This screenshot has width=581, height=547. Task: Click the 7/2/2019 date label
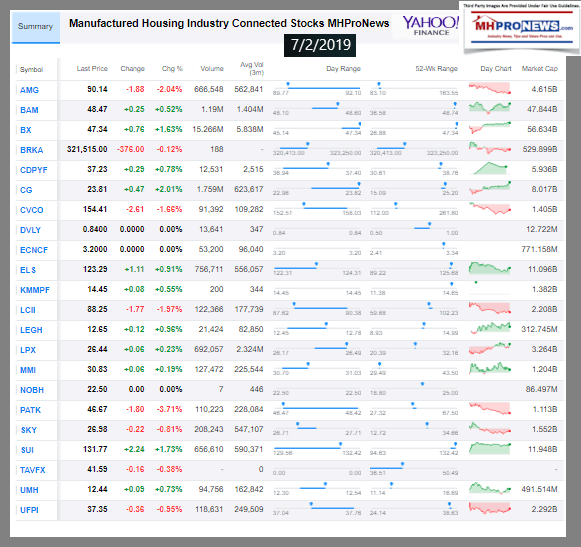(x=320, y=45)
